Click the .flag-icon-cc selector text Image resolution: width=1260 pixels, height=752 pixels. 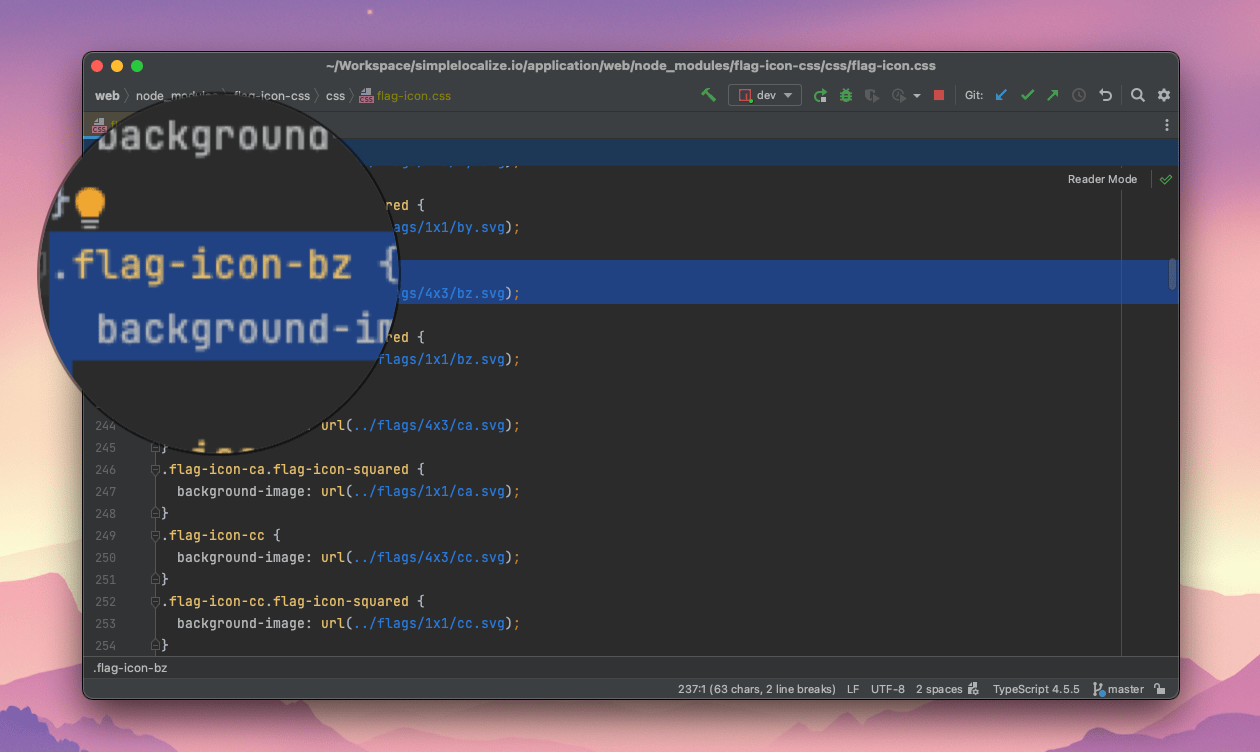[x=214, y=535]
